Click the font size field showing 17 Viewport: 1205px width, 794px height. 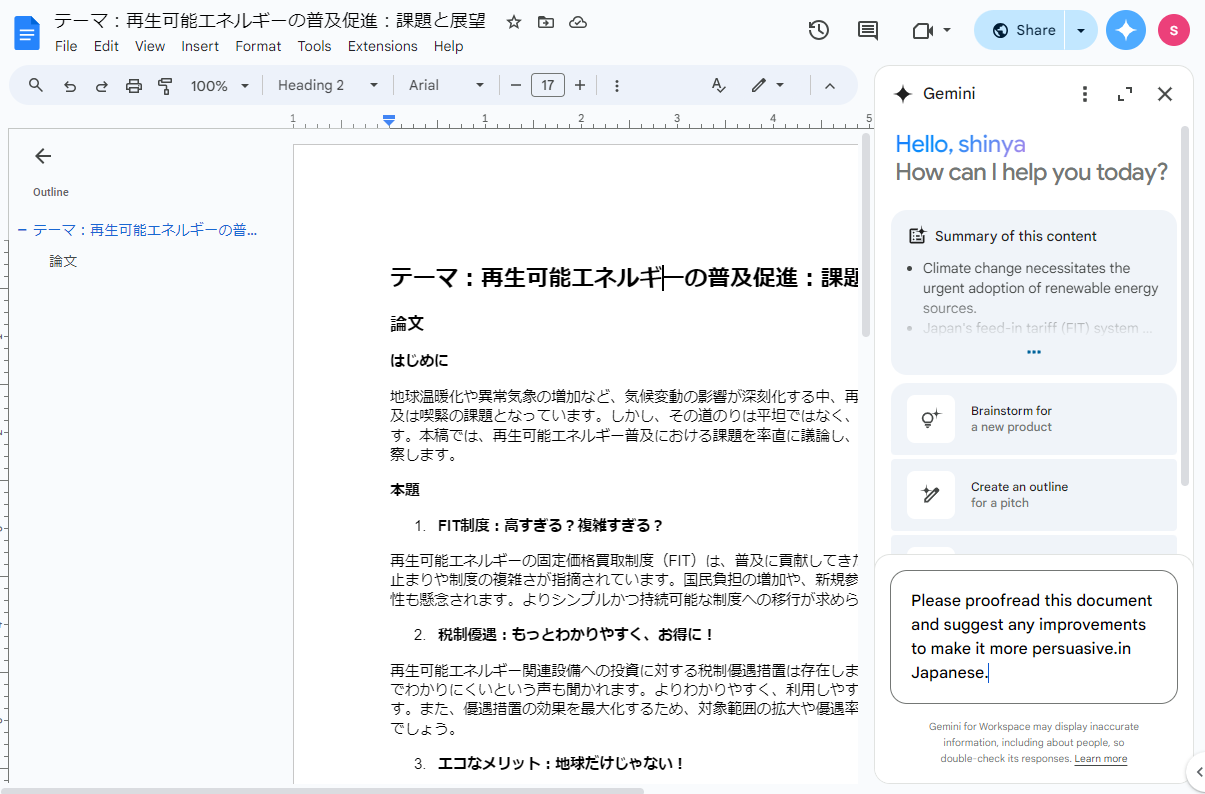pyautogui.click(x=548, y=85)
